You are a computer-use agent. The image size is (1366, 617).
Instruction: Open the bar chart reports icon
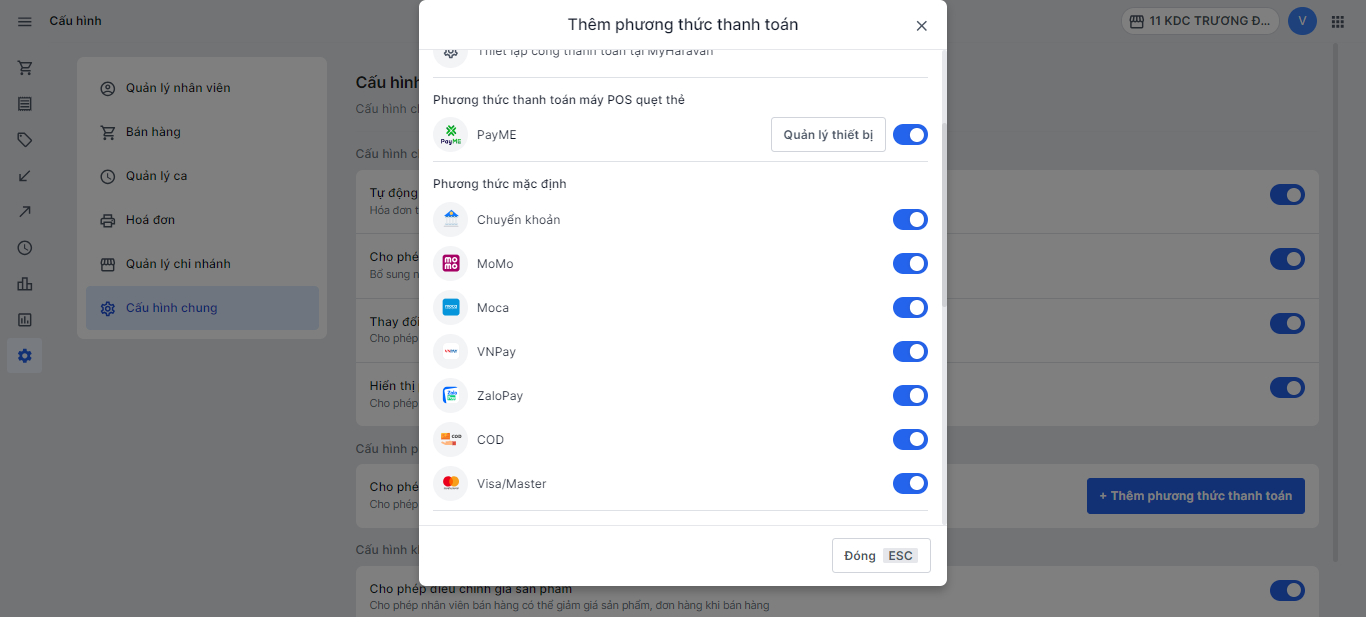pos(25,284)
